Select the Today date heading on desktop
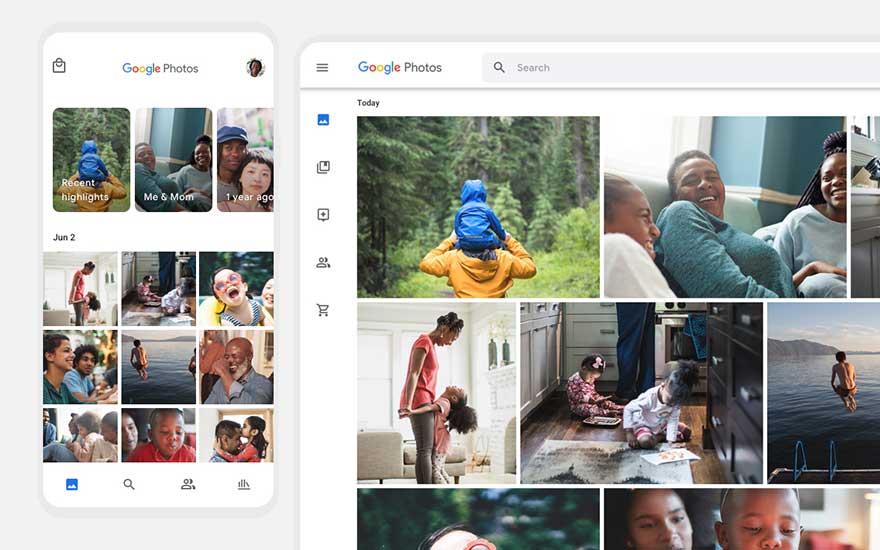Screen dimensions: 880x550 368,103
